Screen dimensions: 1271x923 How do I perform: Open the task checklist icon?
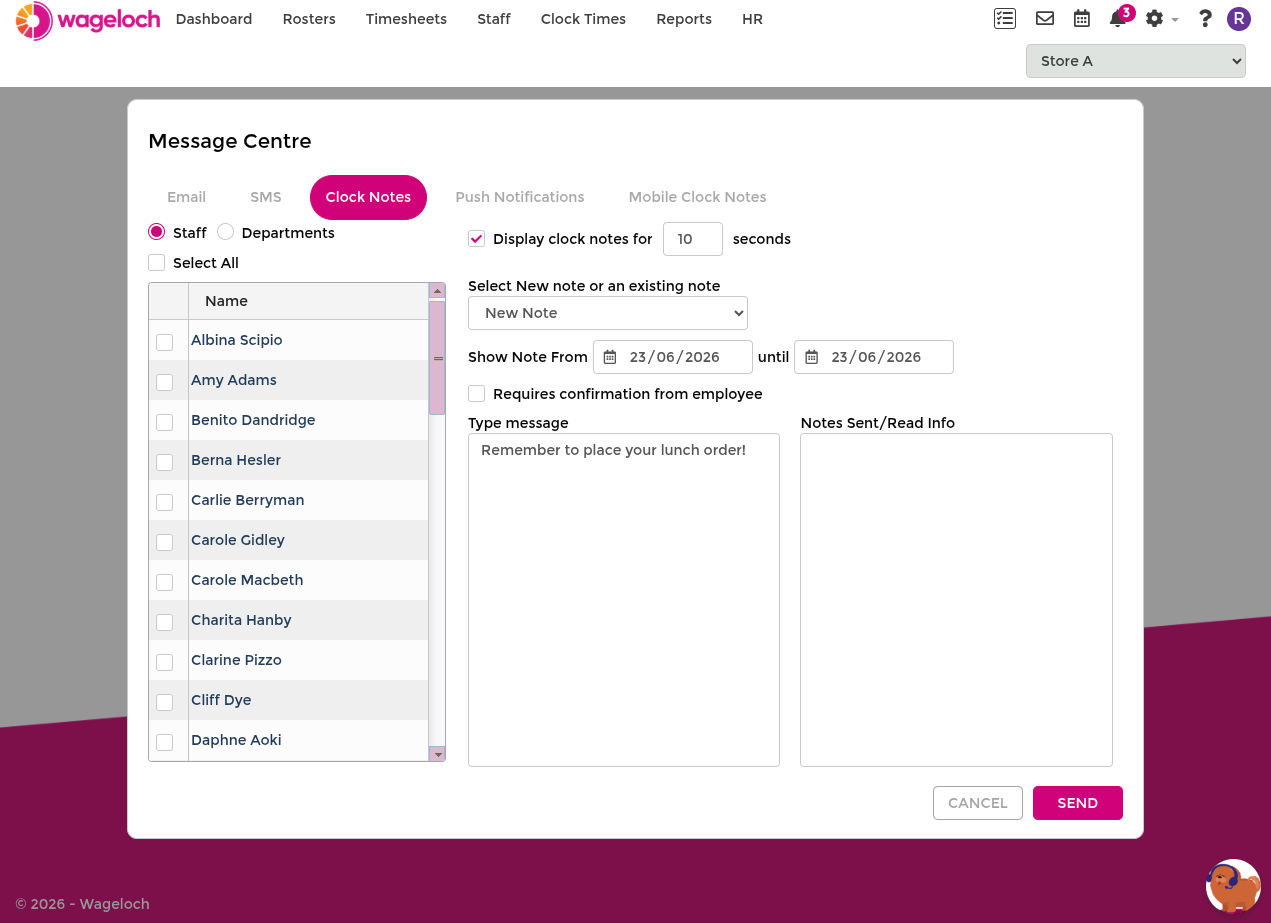click(1005, 18)
